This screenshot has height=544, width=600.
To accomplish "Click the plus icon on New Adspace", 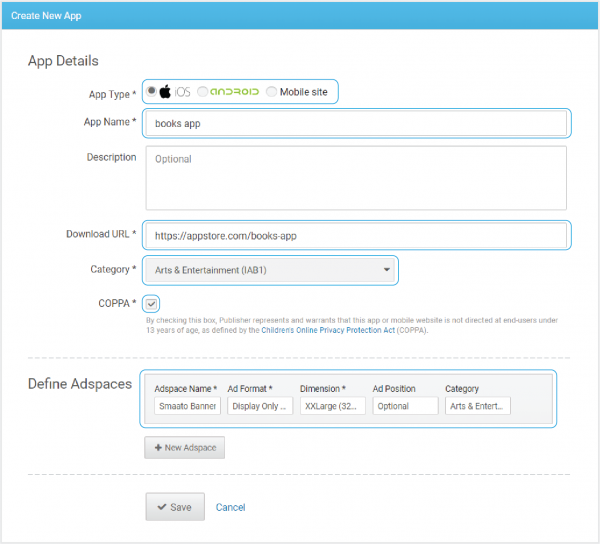I will (x=158, y=447).
